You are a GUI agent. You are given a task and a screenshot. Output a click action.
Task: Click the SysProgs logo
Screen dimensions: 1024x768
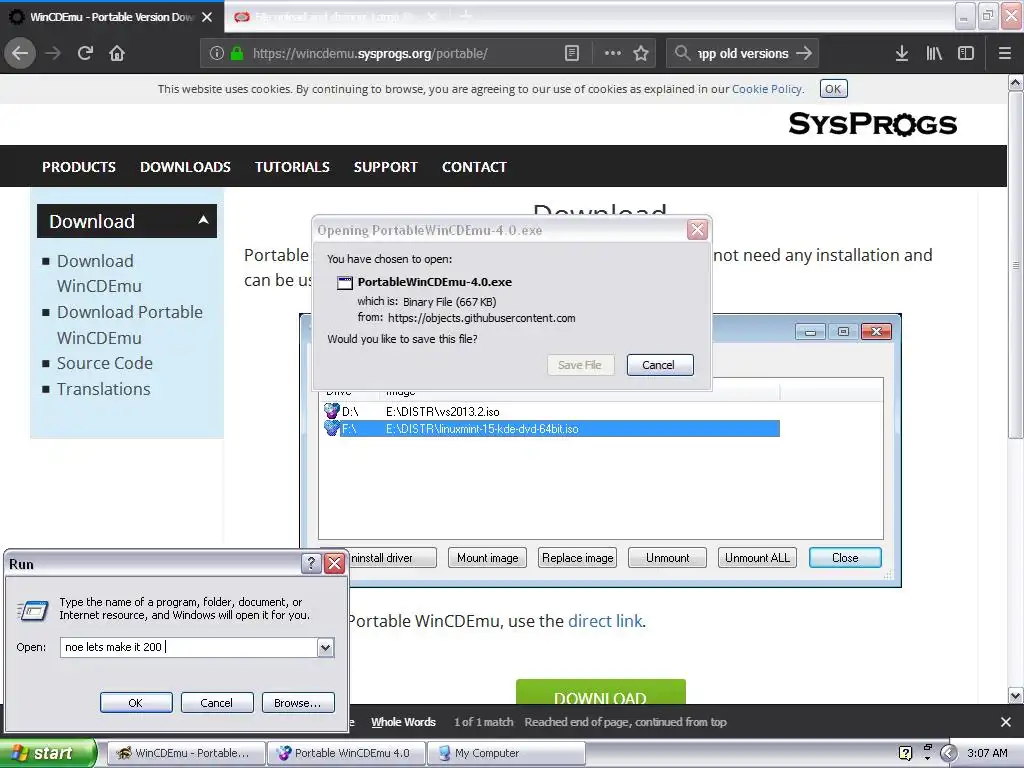click(872, 124)
